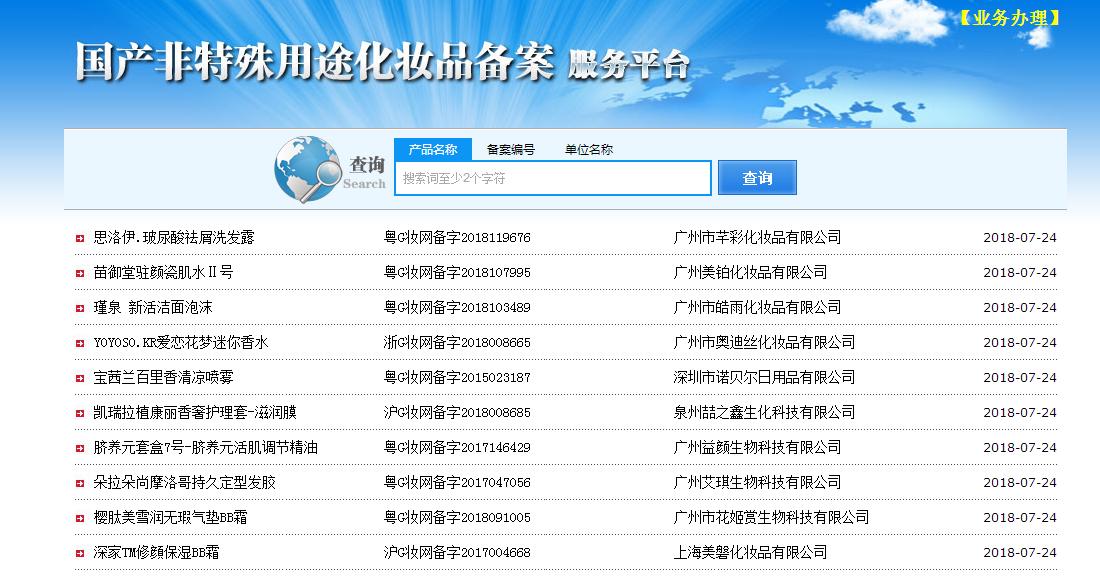Switch to the 备案编号 search tab
The height and width of the screenshot is (576, 1100).
tap(511, 149)
